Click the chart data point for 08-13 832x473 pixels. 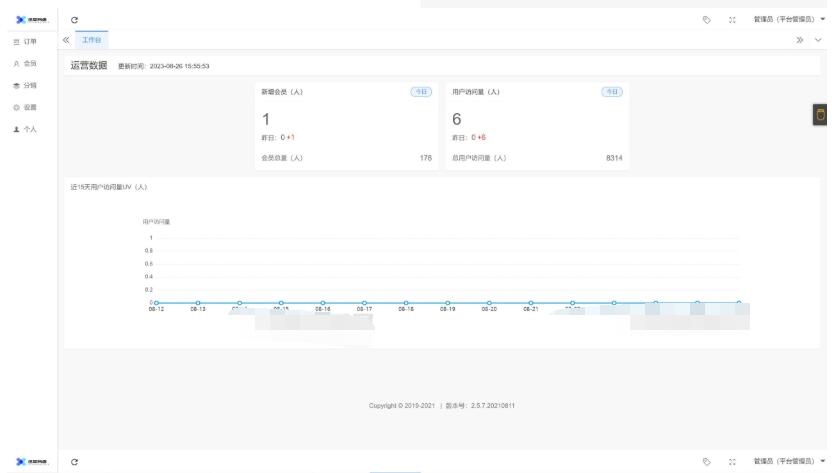tap(198, 303)
